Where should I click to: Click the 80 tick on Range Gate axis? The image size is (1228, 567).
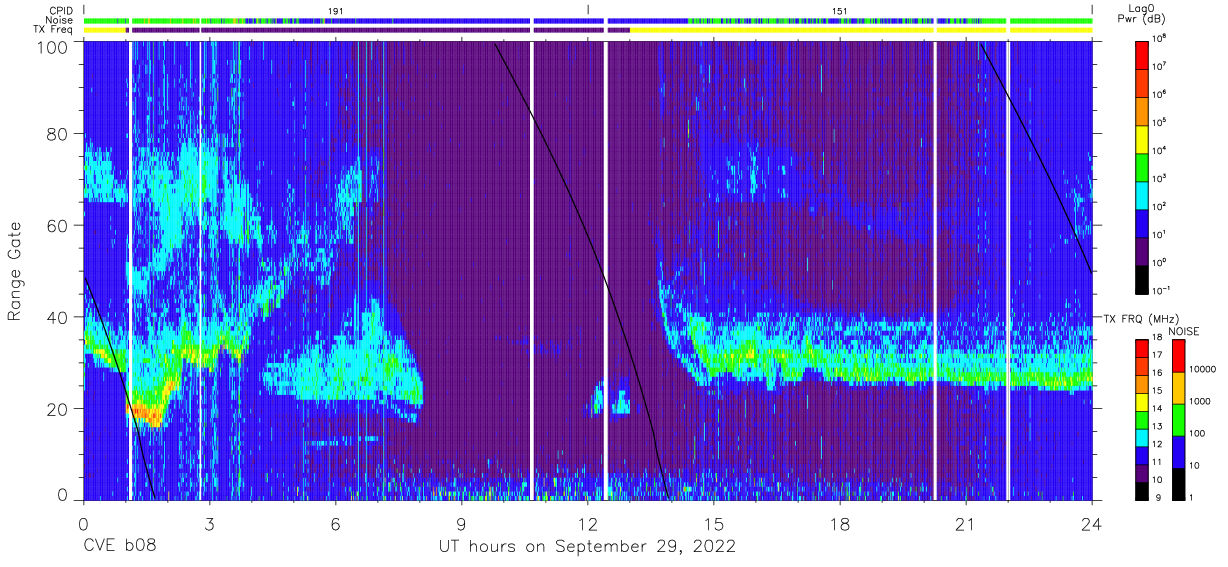tap(57, 135)
